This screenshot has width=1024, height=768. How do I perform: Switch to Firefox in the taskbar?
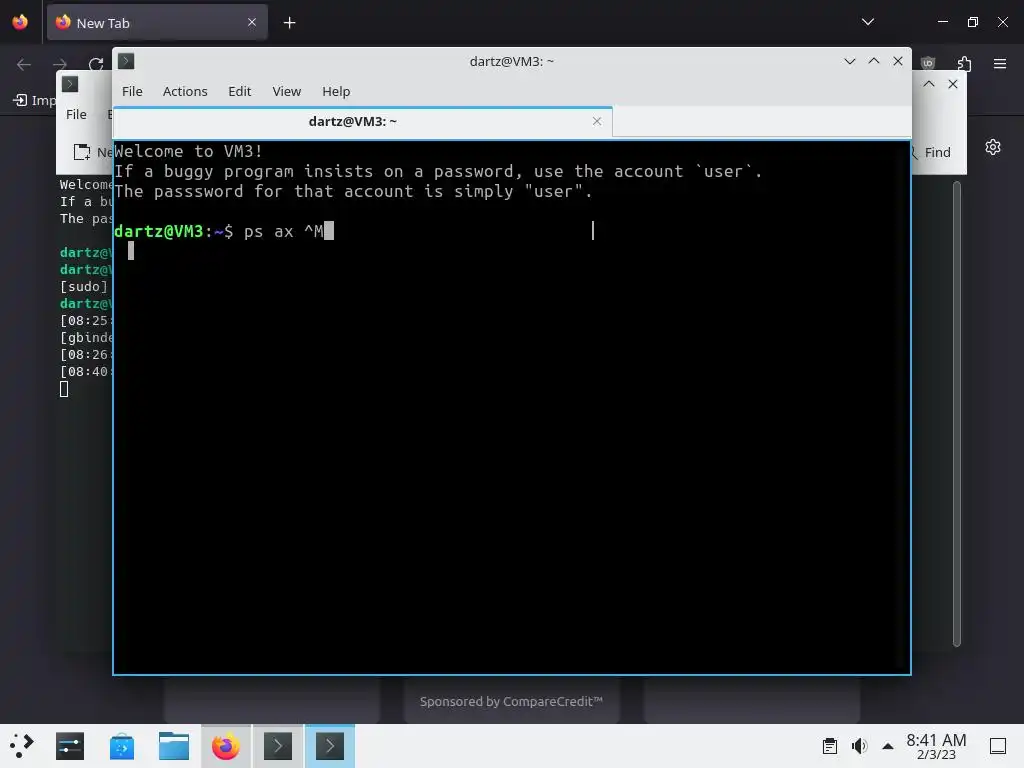point(226,746)
